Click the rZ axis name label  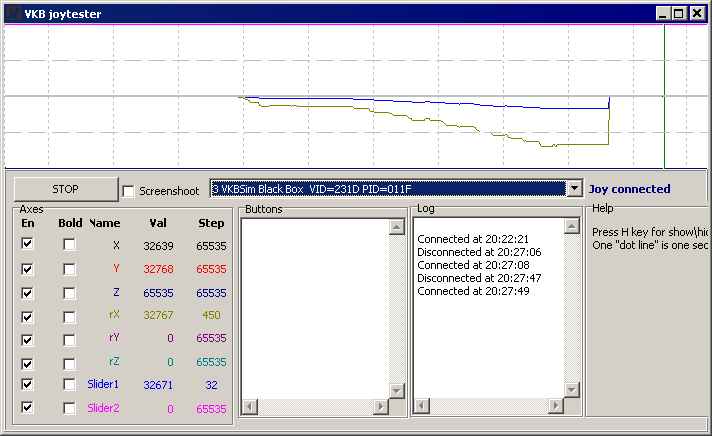114,362
